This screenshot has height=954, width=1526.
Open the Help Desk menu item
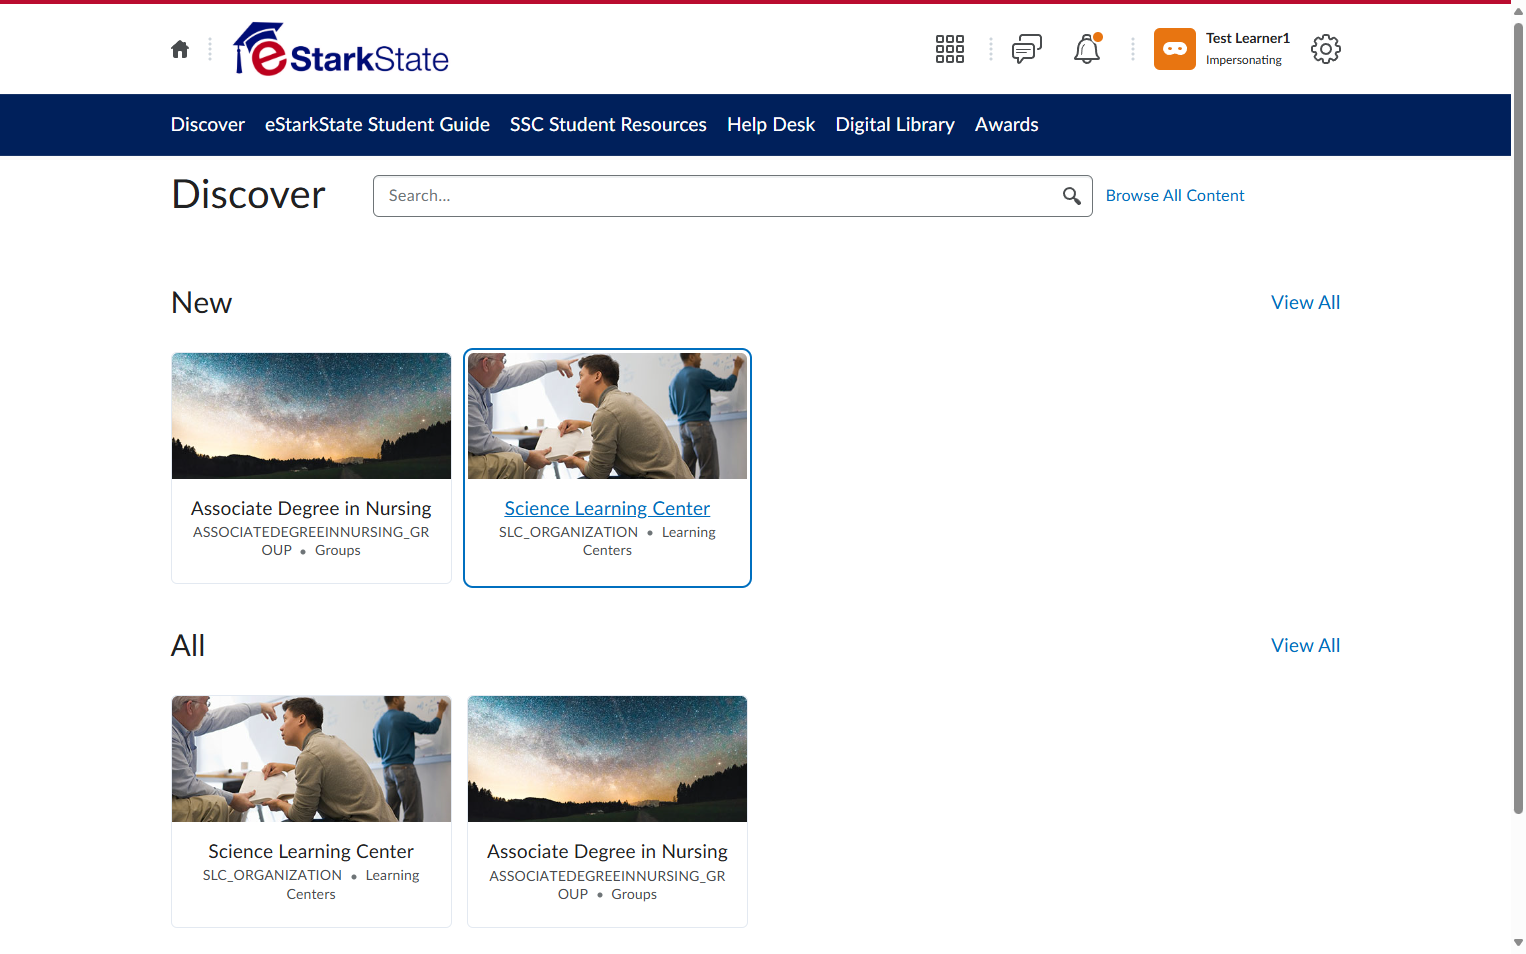click(x=771, y=125)
